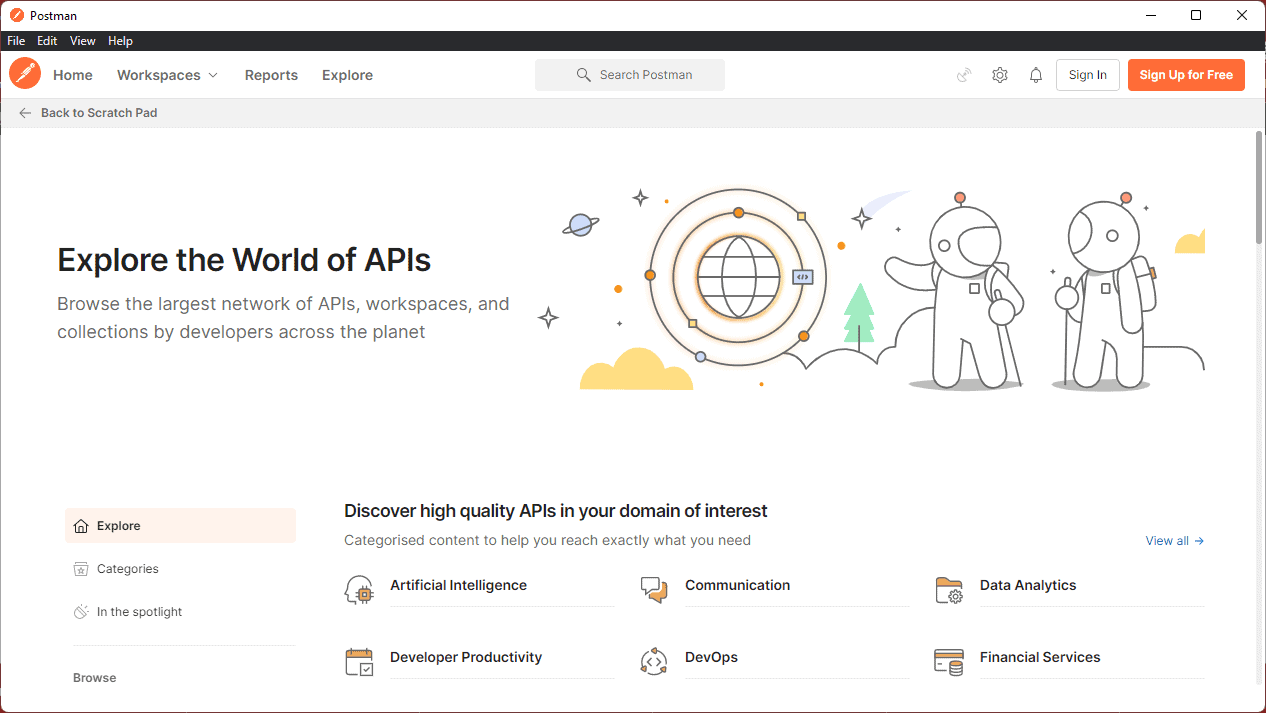This screenshot has height=713, width=1266.
Task: Open the Explore tab in the header
Action: click(x=347, y=75)
